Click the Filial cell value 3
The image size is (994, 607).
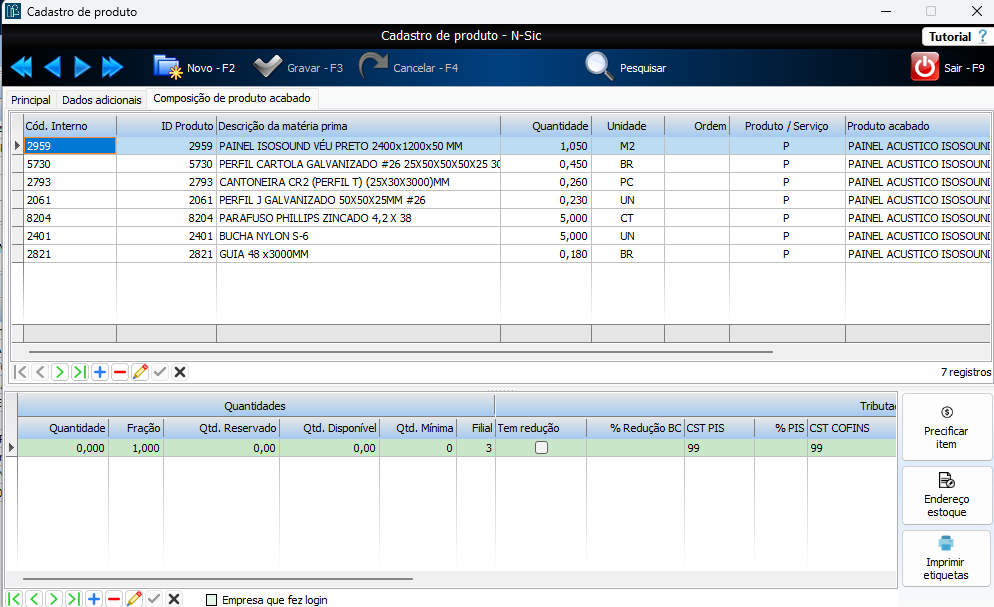tap(475, 448)
